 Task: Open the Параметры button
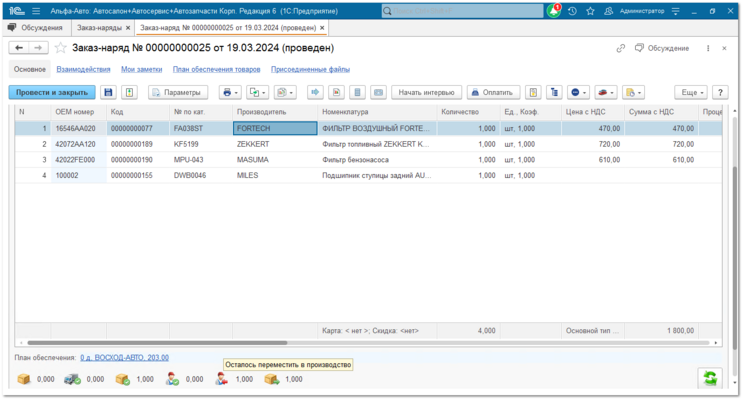coord(178,92)
